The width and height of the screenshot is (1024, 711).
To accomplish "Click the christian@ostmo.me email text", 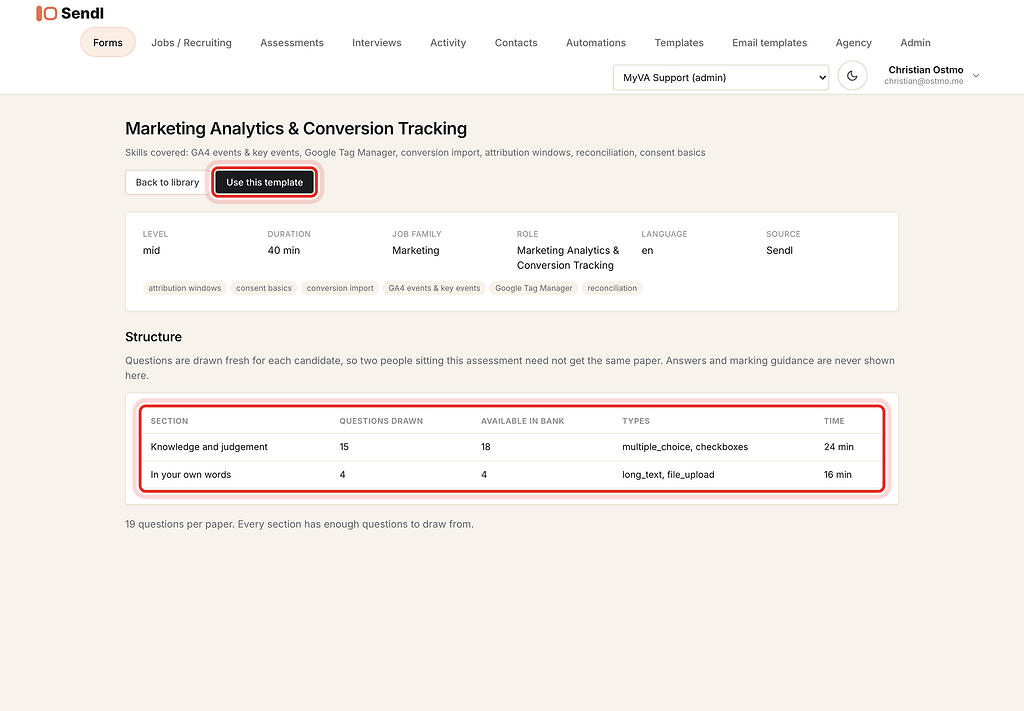I will tap(923, 82).
